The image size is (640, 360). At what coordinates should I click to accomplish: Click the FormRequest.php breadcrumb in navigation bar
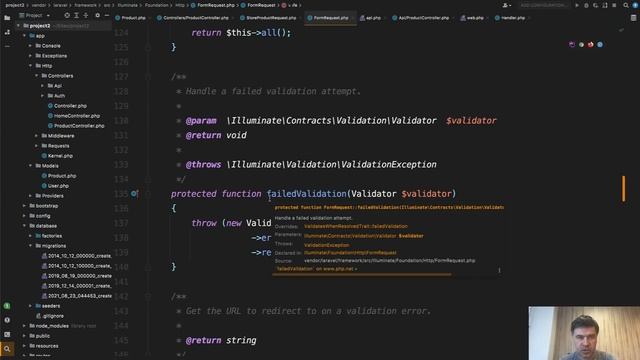pos(213,5)
